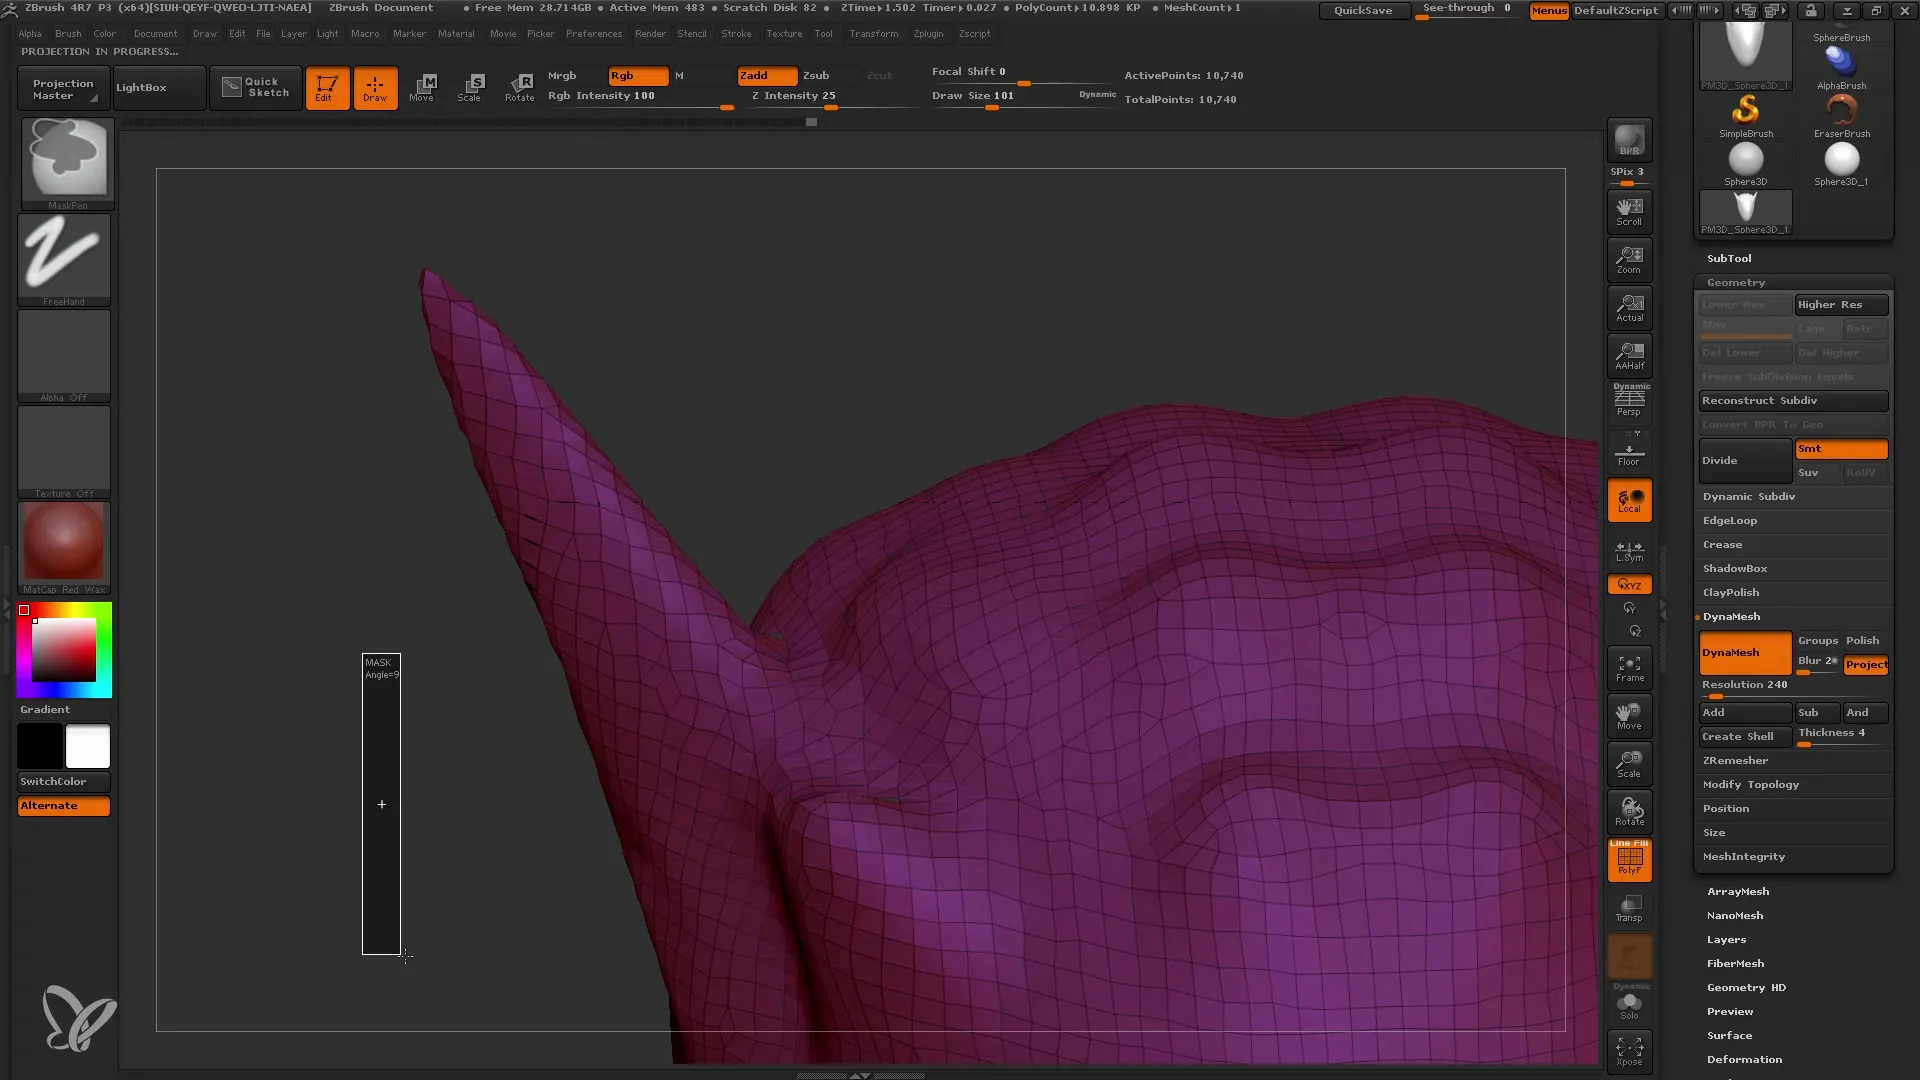Enable See-through canvas mode
Screen dimensions: 1920x1080
[1468, 11]
